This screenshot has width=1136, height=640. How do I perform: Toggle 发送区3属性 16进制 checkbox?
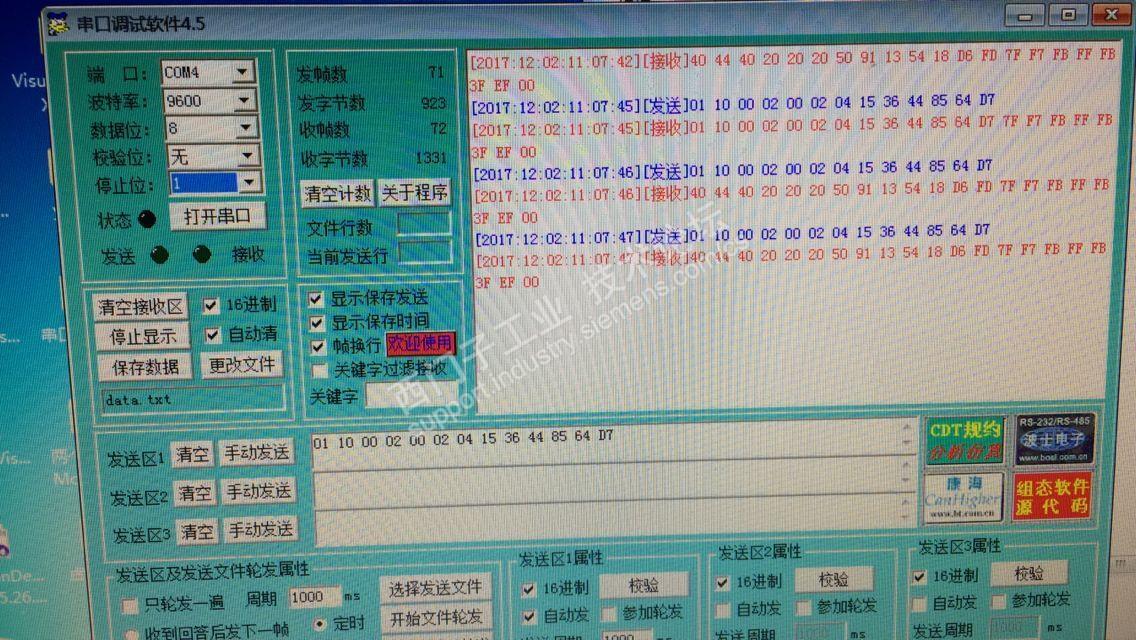coord(919,577)
